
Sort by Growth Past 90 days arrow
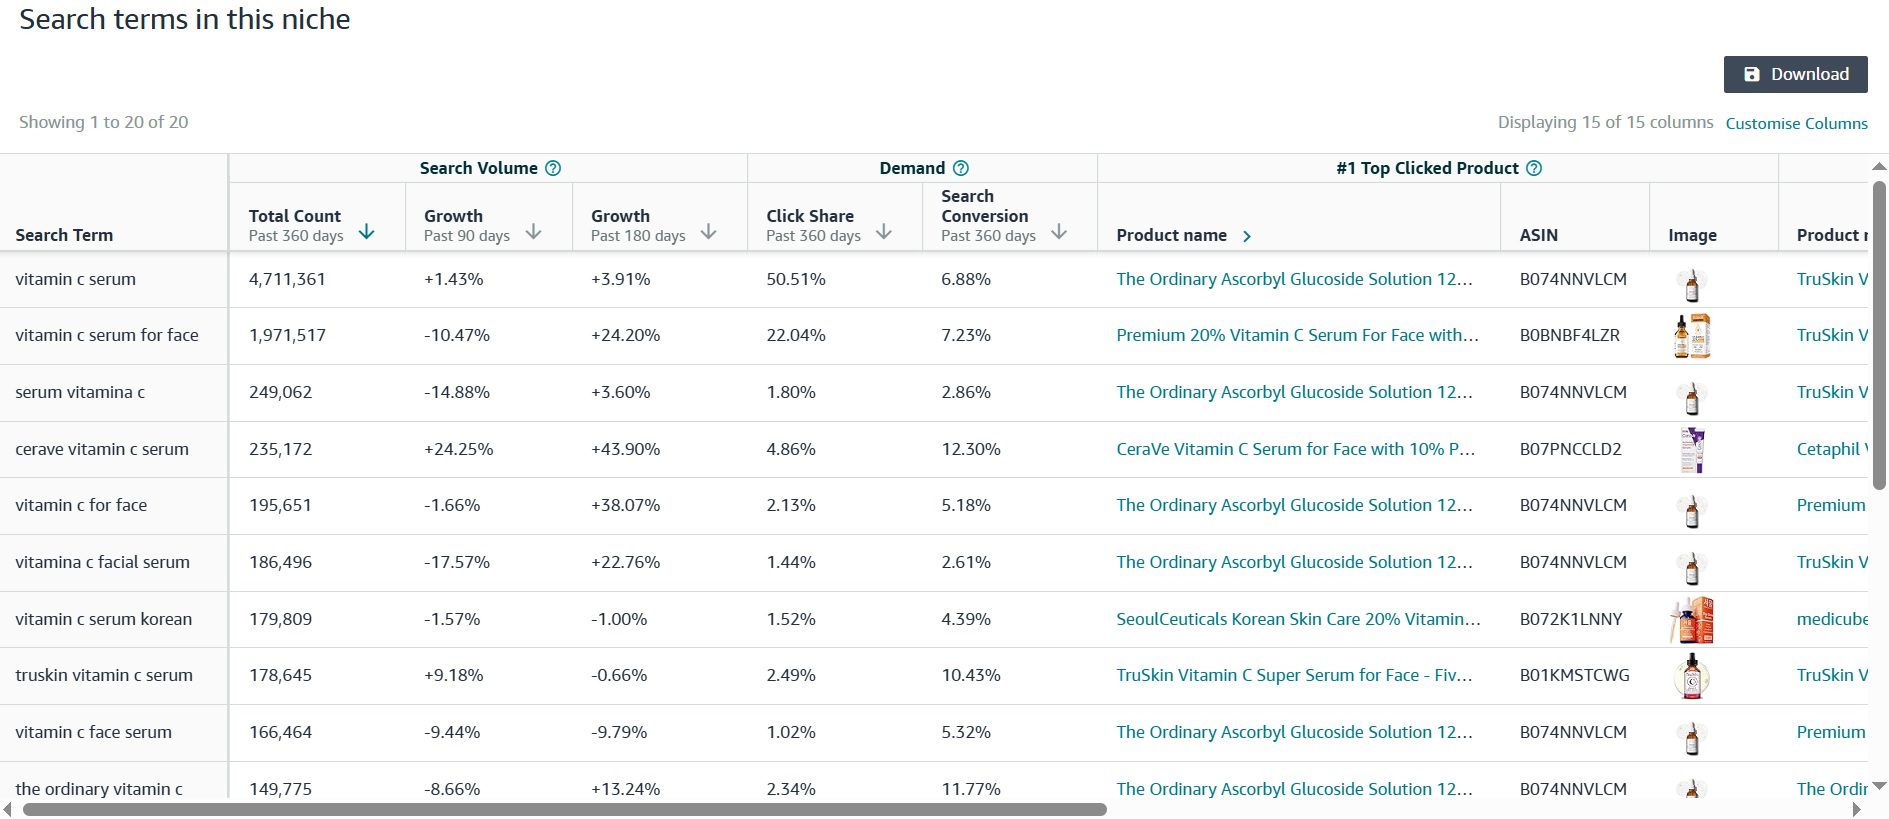coord(533,232)
